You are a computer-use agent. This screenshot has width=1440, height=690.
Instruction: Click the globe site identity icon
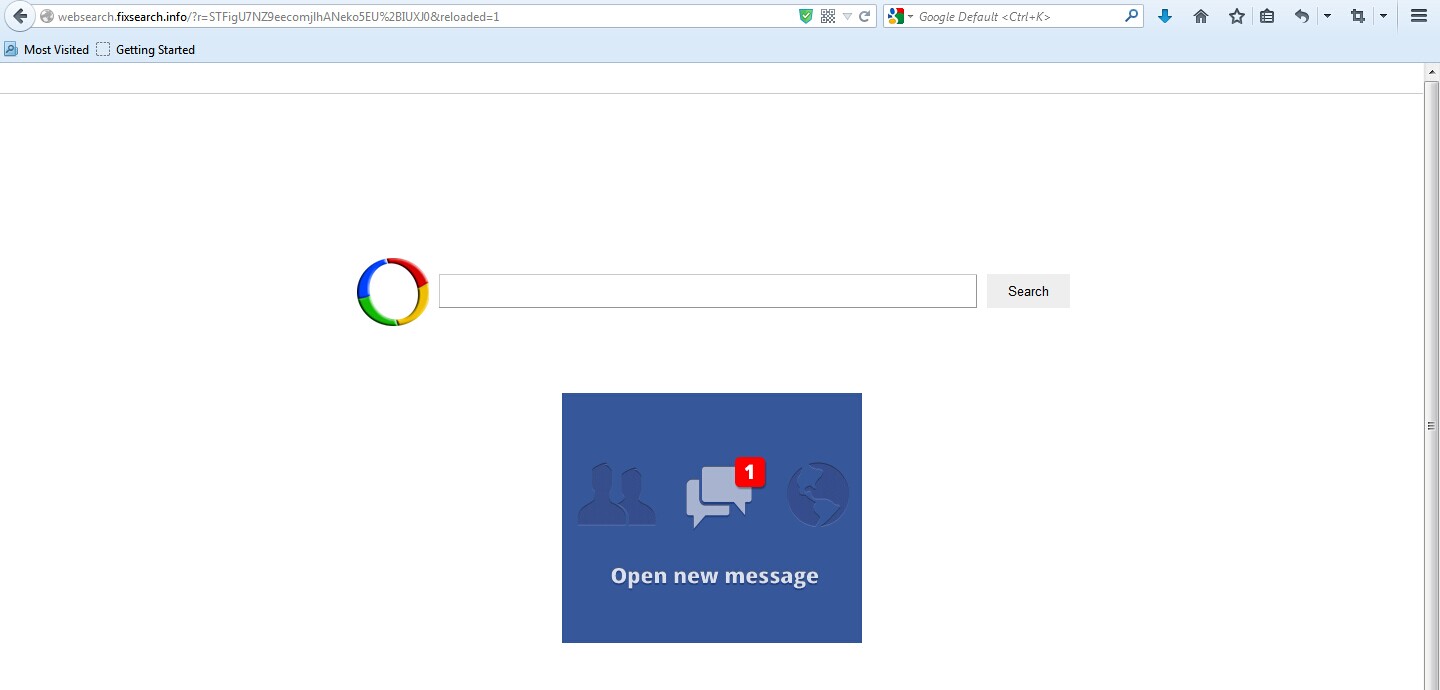coord(46,16)
